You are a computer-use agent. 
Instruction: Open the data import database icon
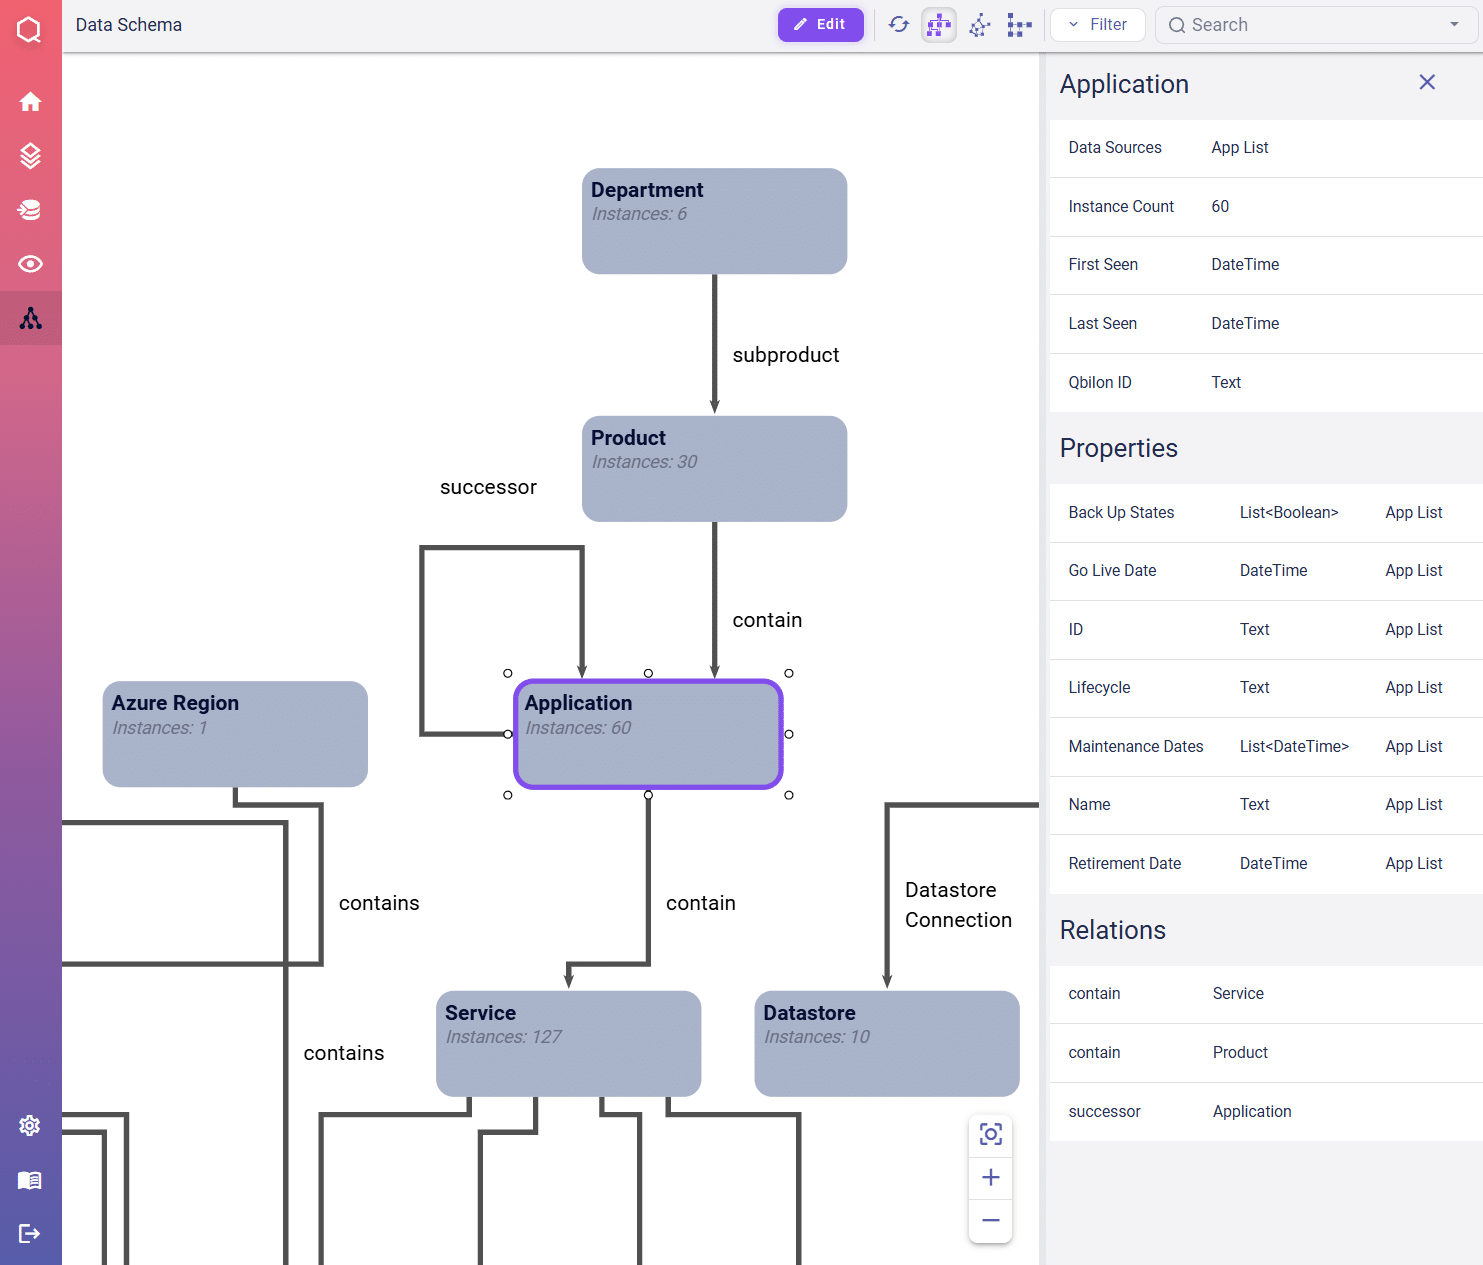point(30,210)
